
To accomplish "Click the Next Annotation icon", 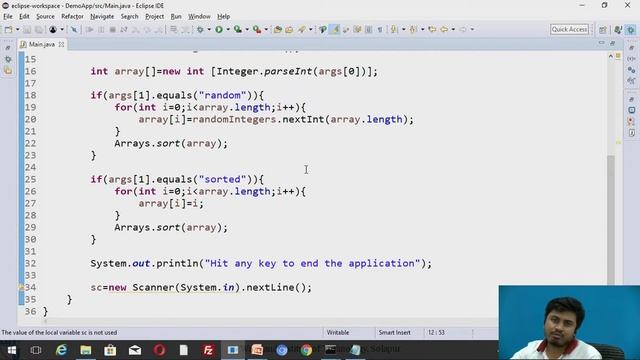I will (394, 29).
